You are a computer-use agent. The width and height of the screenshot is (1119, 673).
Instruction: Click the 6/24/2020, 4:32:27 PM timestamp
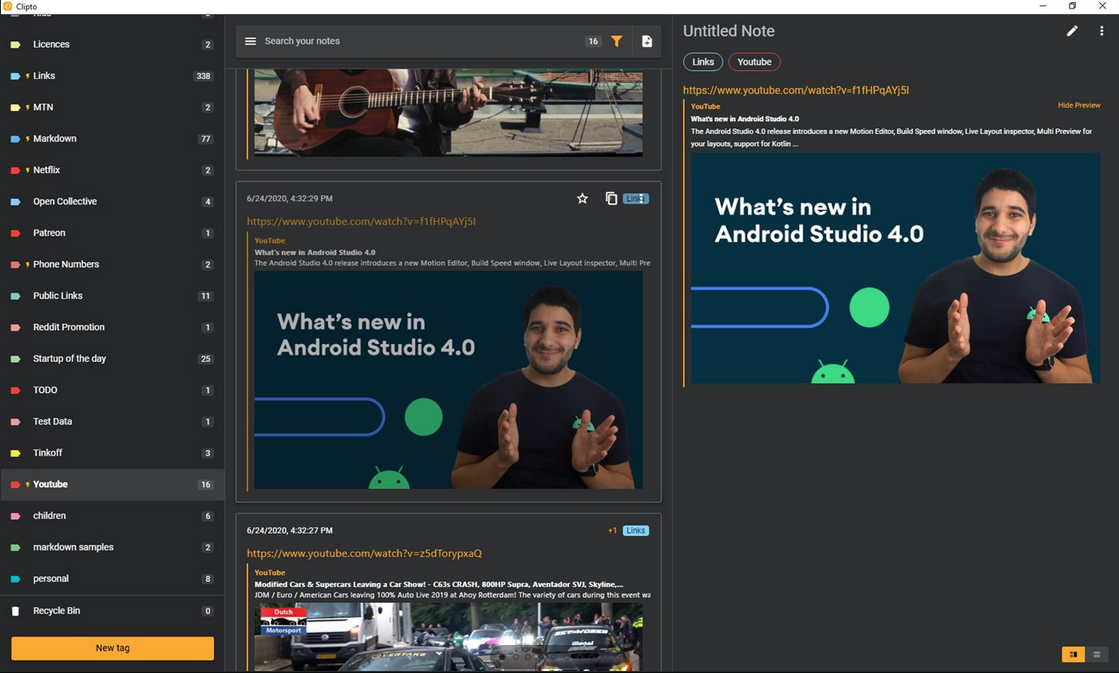(x=290, y=530)
